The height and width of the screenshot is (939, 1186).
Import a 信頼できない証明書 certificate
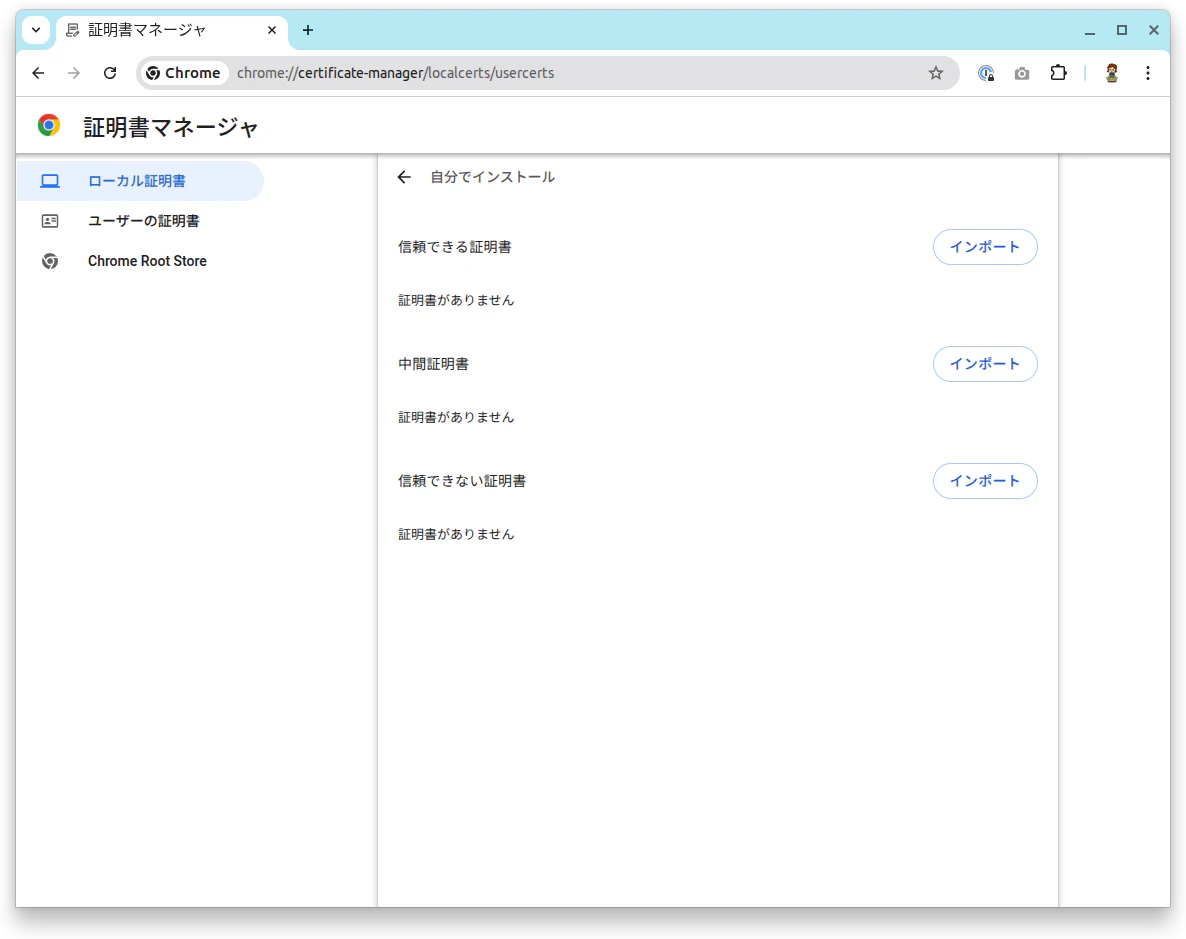point(985,481)
